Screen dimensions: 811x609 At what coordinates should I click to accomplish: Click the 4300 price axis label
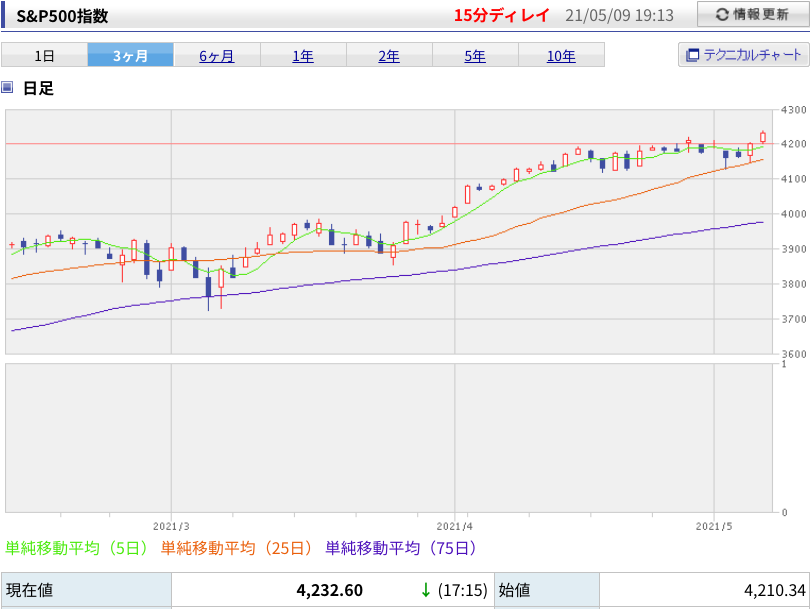tap(794, 110)
